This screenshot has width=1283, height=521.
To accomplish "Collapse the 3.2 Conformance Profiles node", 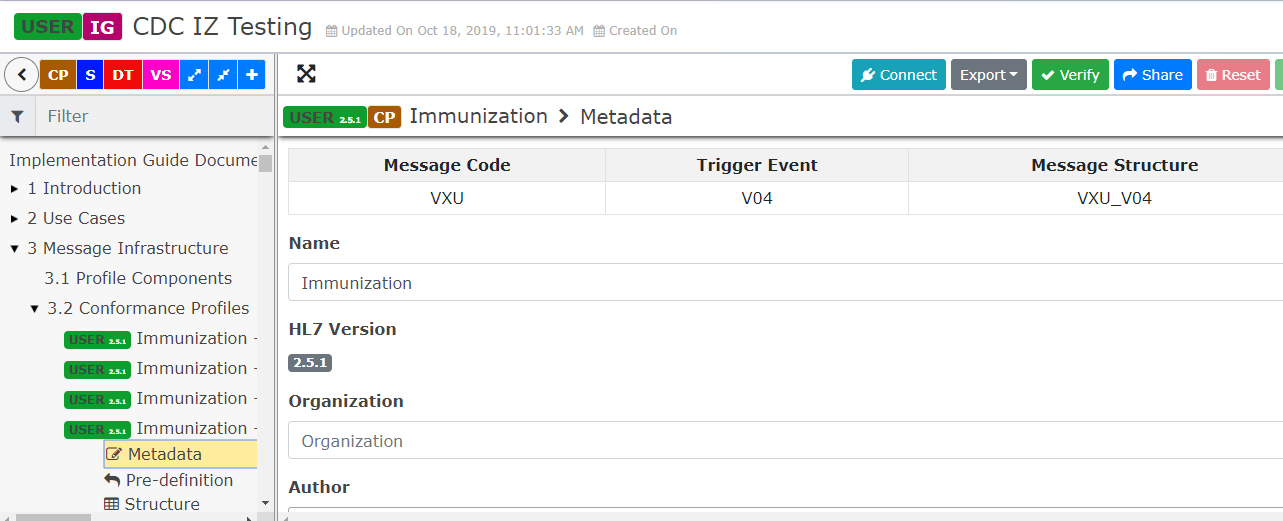I will coord(35,309).
